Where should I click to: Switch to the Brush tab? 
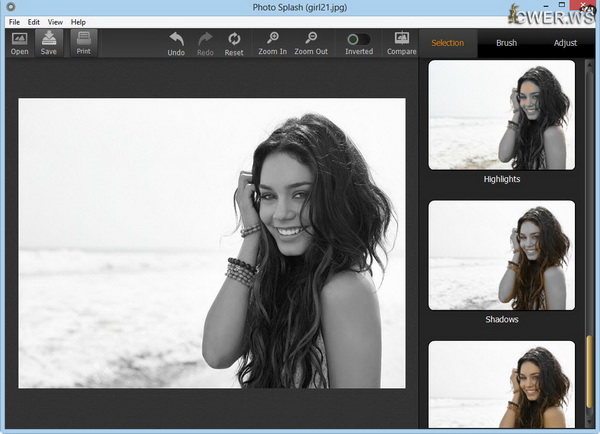(x=506, y=43)
